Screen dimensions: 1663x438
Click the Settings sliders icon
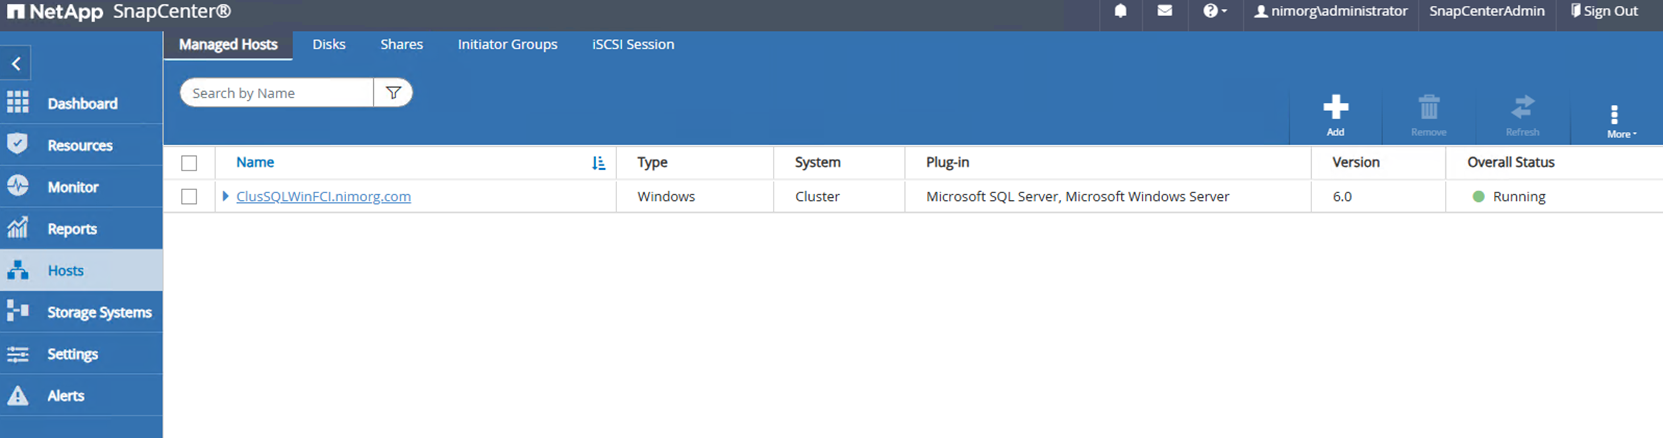click(18, 354)
